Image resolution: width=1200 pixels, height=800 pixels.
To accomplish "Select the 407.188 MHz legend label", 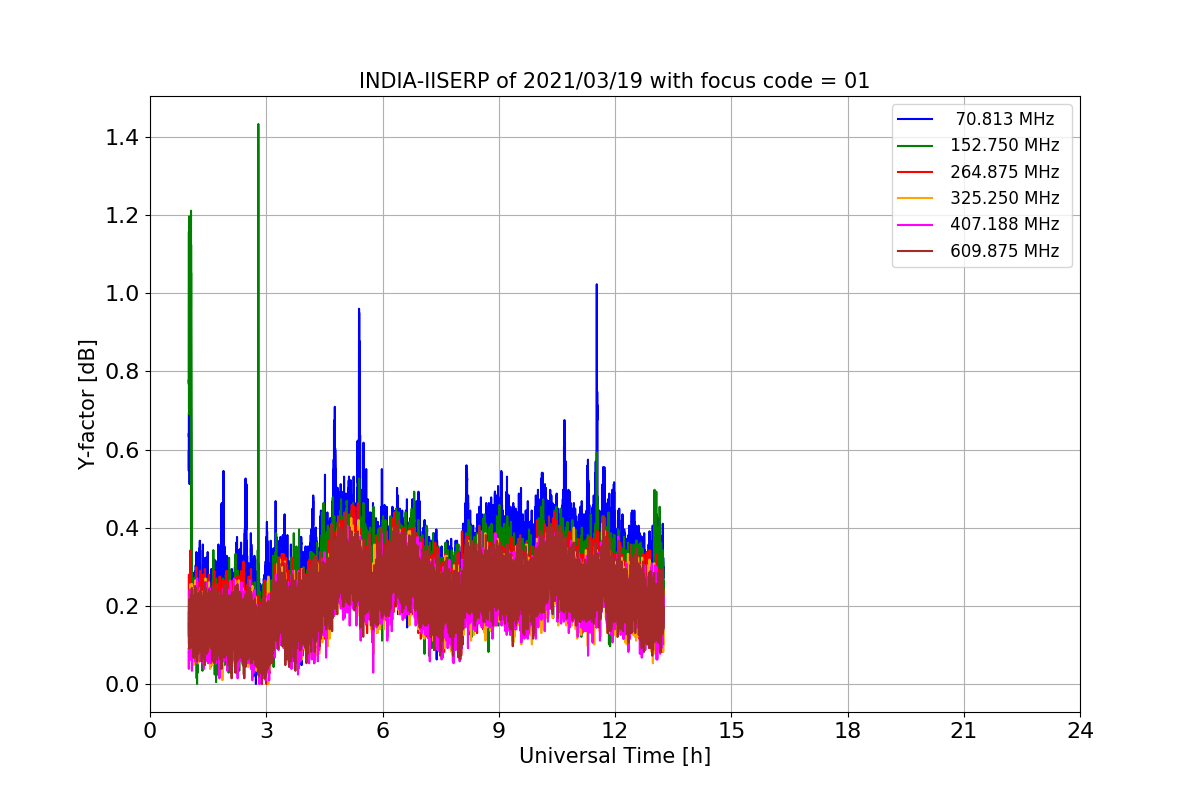I will tap(1005, 224).
